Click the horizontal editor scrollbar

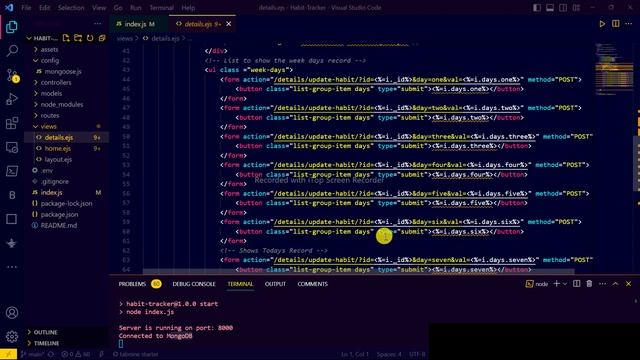358,271
